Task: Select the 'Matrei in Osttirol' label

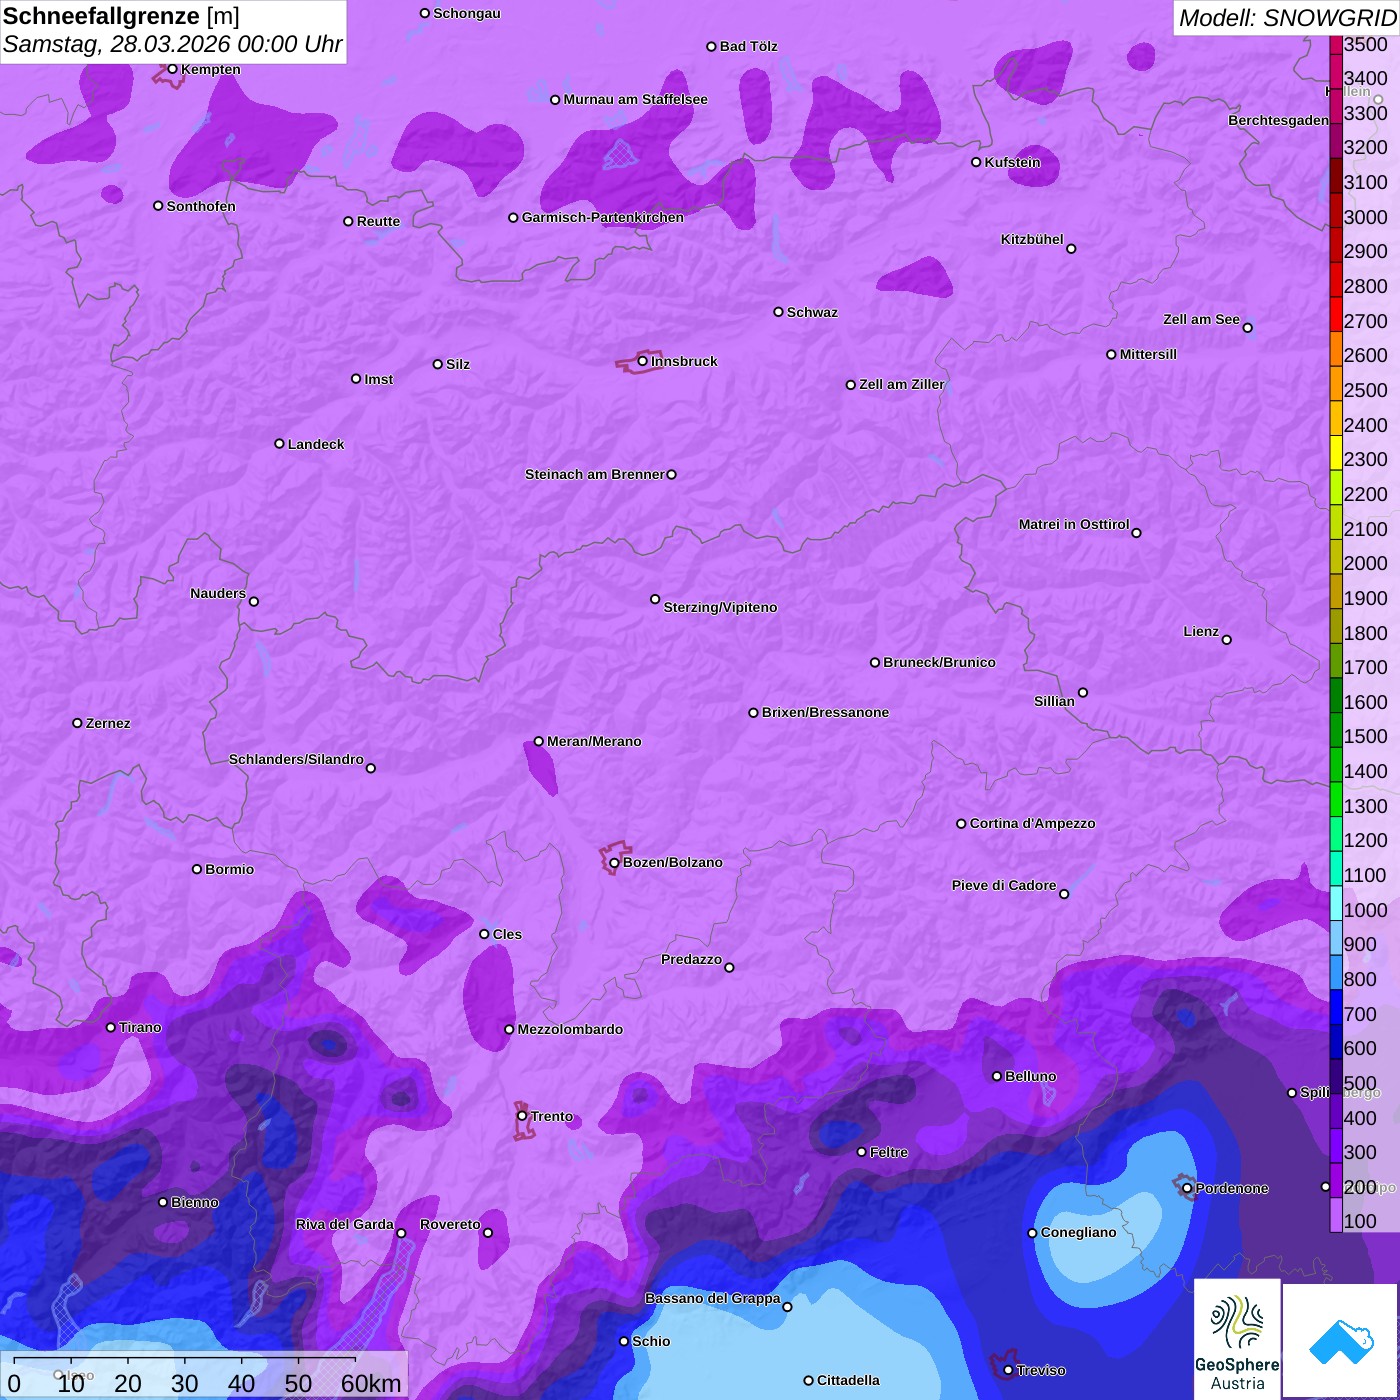Action: point(1074,524)
